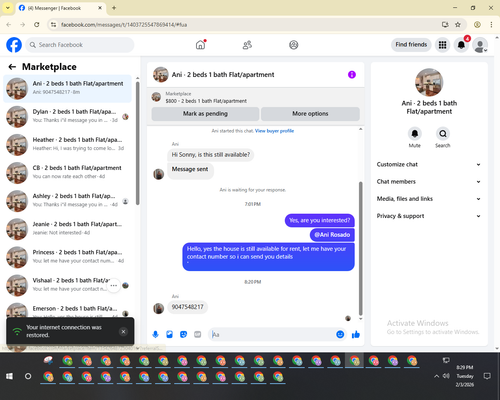Open the three-dot options on Vishaal chat
Viewport: 500px width, 400px height.
click(114, 285)
